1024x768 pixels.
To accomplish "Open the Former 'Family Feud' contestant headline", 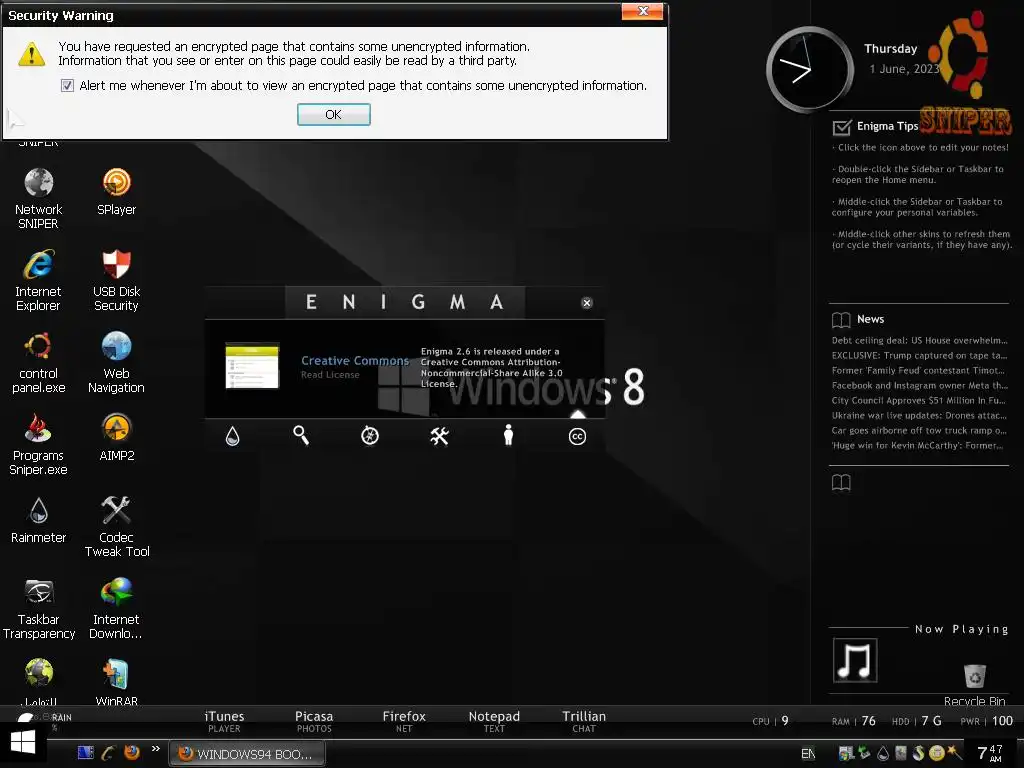I will pyautogui.click(x=920, y=370).
